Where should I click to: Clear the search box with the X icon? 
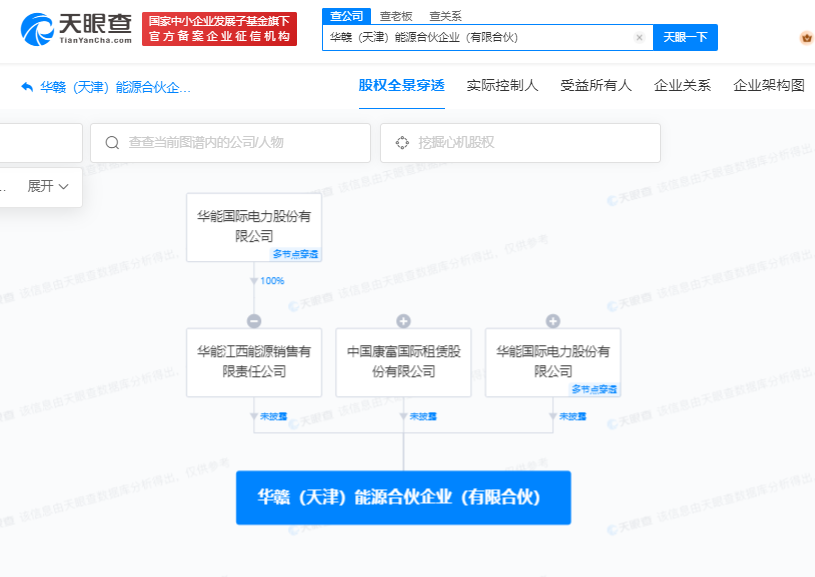[639, 37]
